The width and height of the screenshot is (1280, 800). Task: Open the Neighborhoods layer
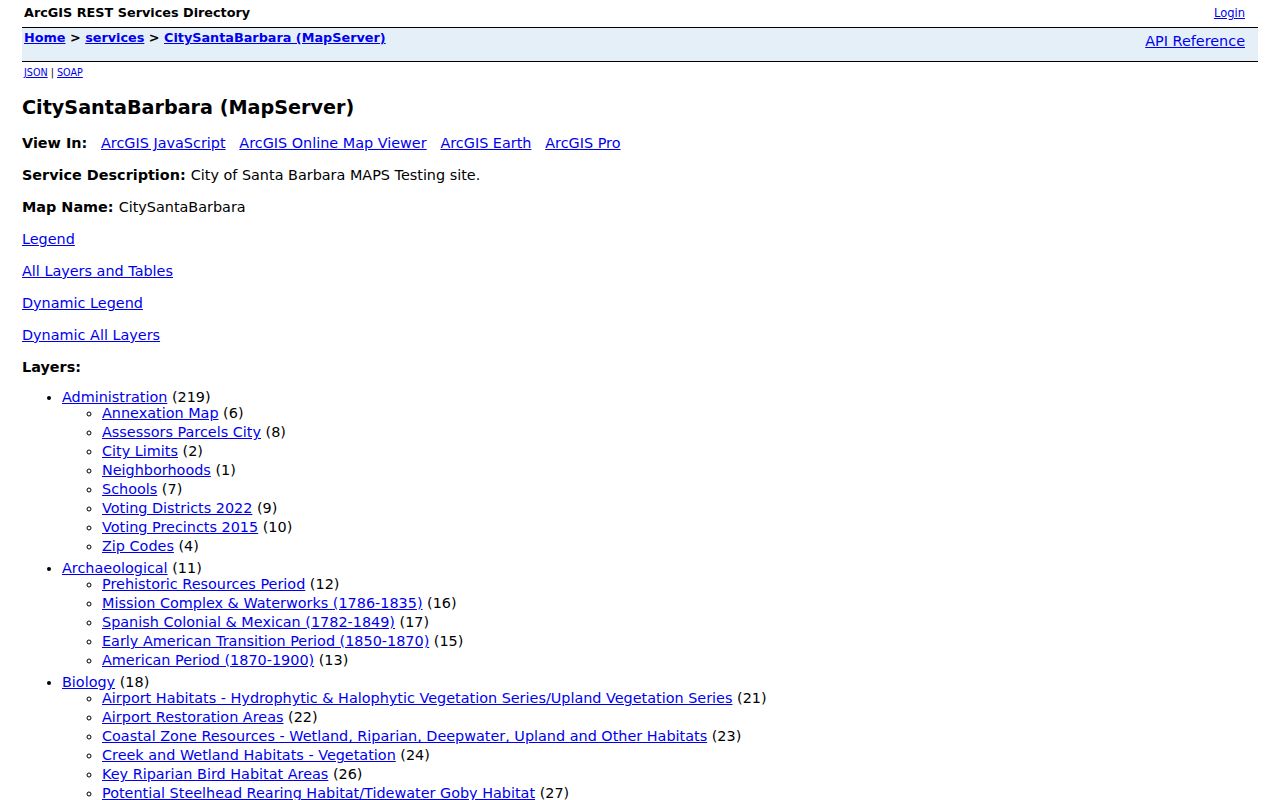(x=156, y=470)
